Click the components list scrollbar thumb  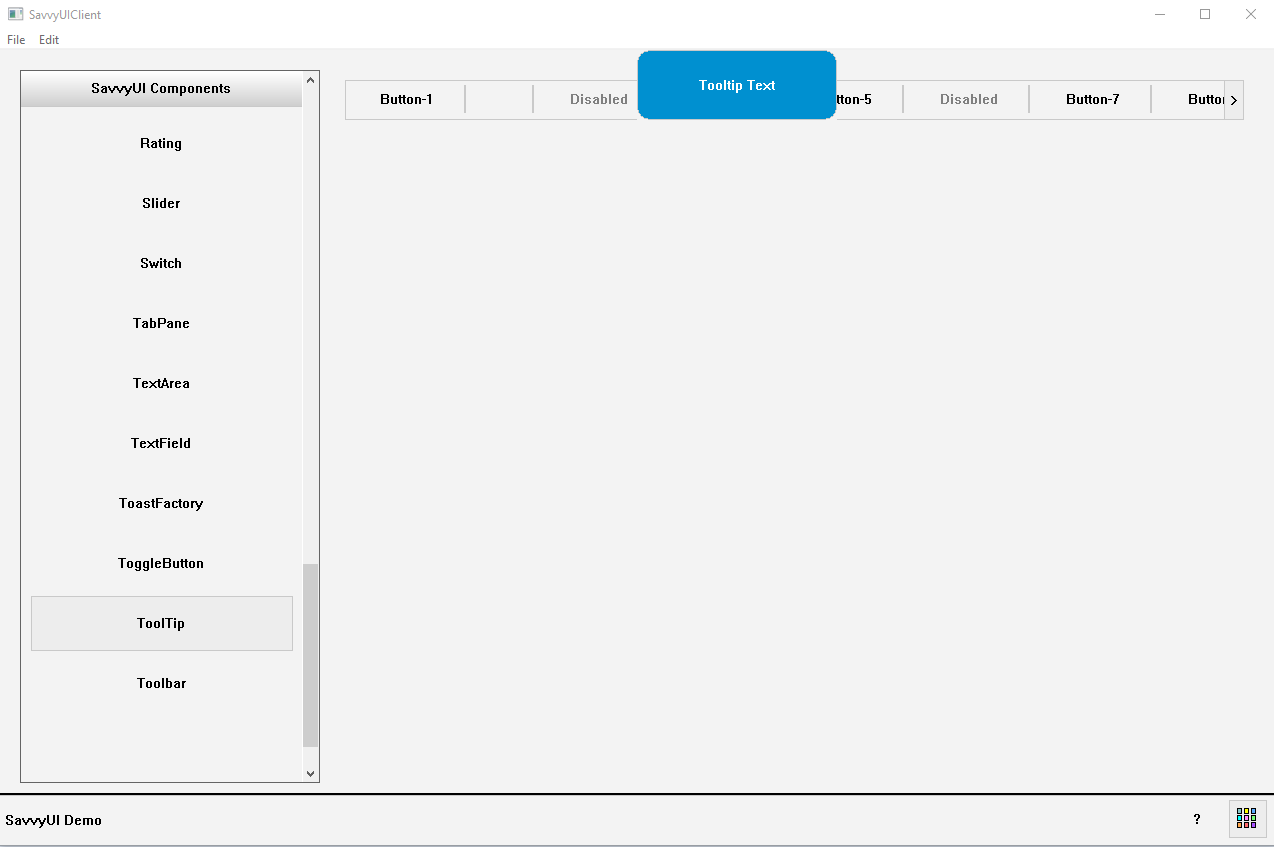click(x=310, y=655)
